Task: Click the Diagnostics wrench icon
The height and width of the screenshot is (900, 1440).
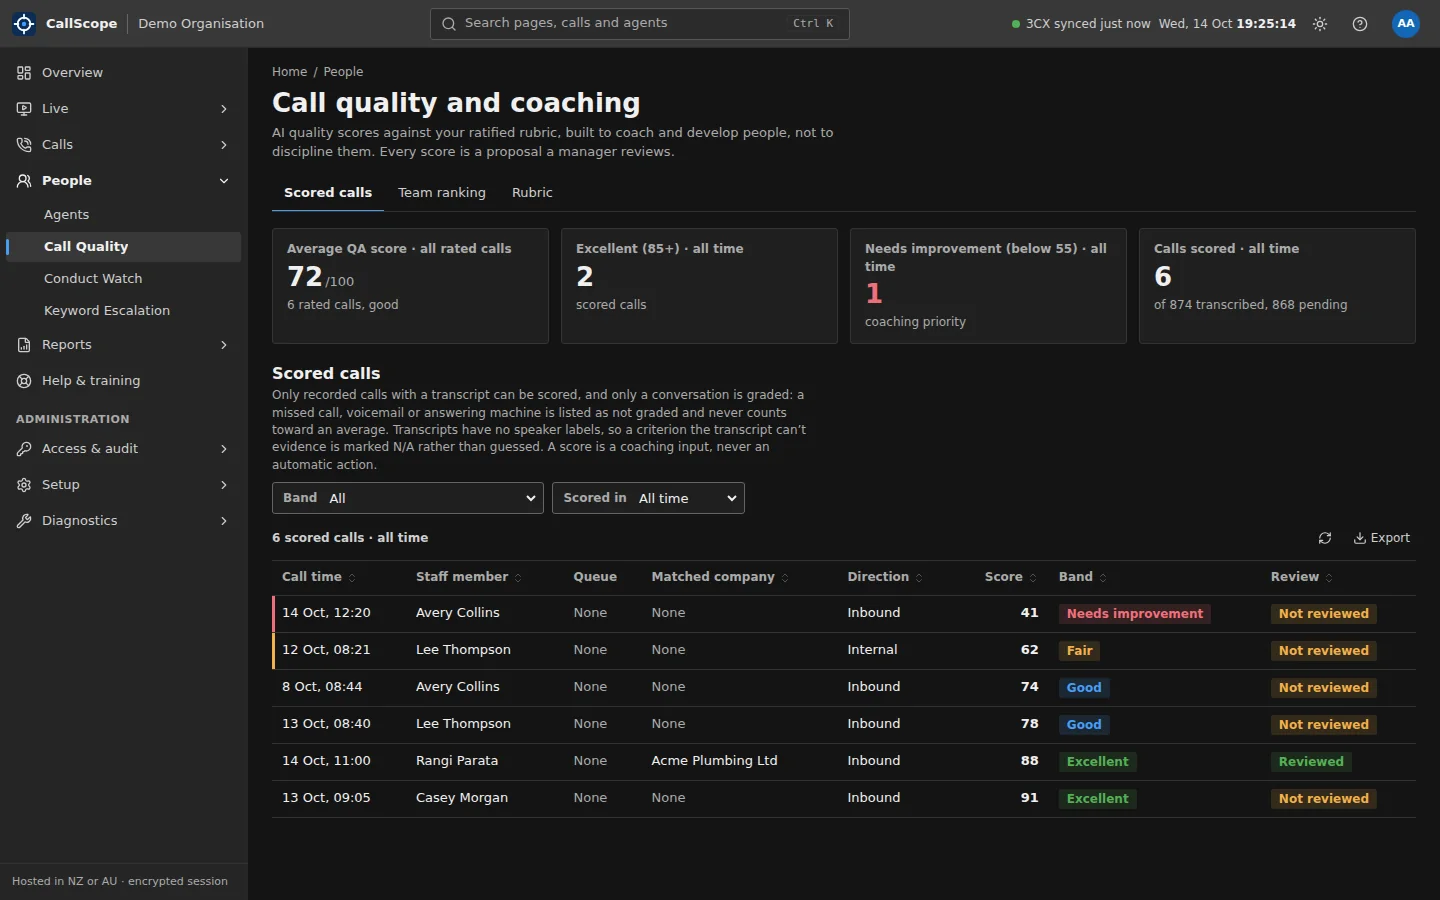Action: point(24,521)
